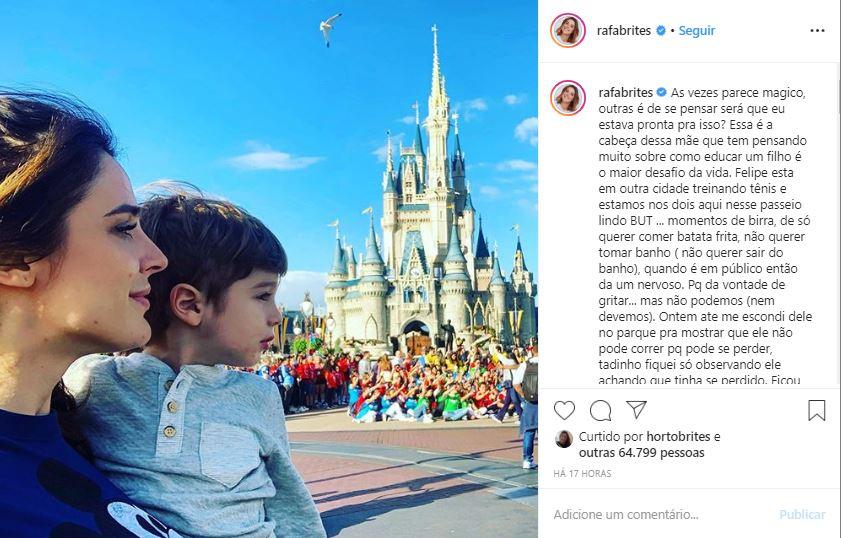Viewport: 841px width, 538px height.
Task: Open hortobrites profile from likes line
Action: (x=678, y=437)
